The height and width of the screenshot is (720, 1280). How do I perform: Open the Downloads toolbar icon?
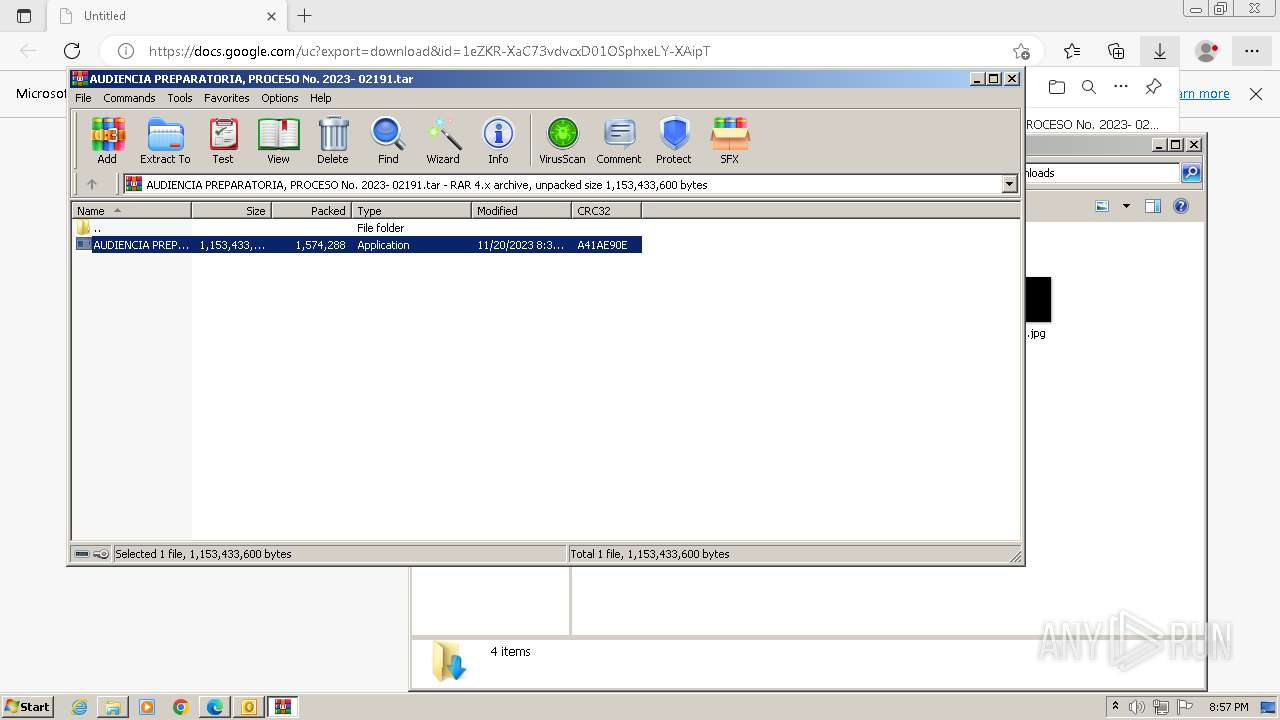coord(1160,51)
